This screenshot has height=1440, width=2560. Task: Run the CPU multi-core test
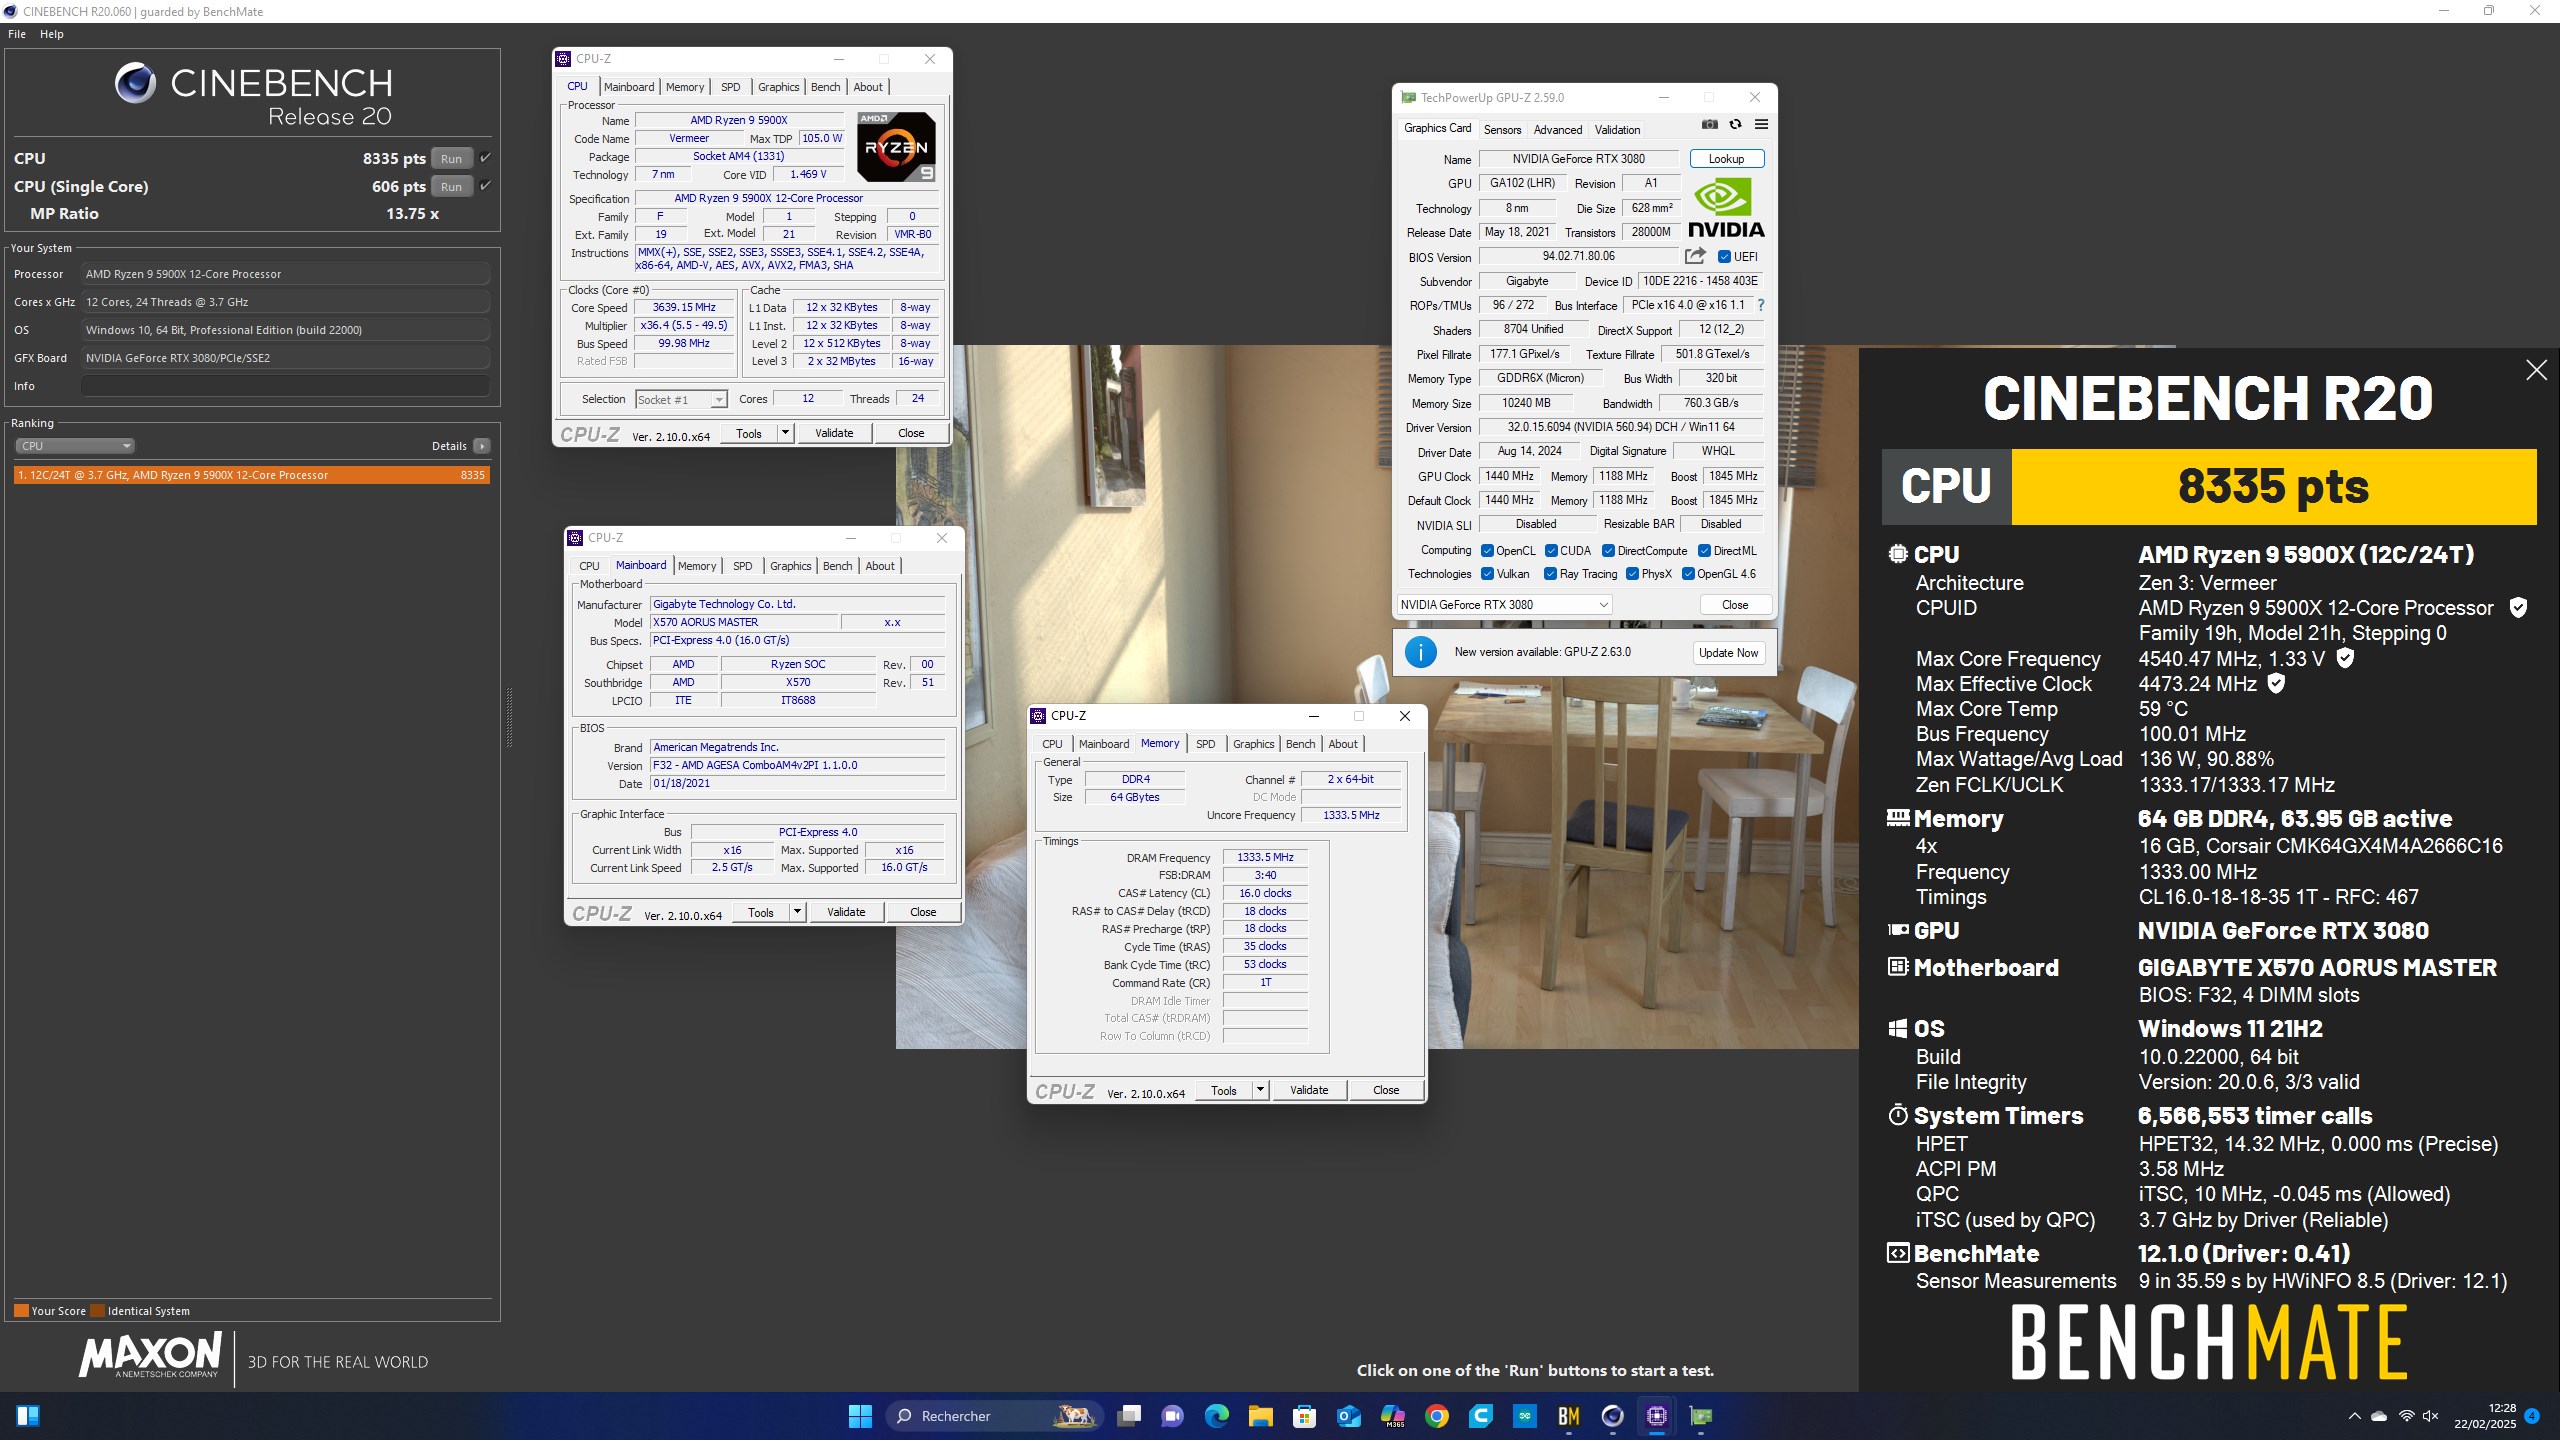pyautogui.click(x=452, y=158)
